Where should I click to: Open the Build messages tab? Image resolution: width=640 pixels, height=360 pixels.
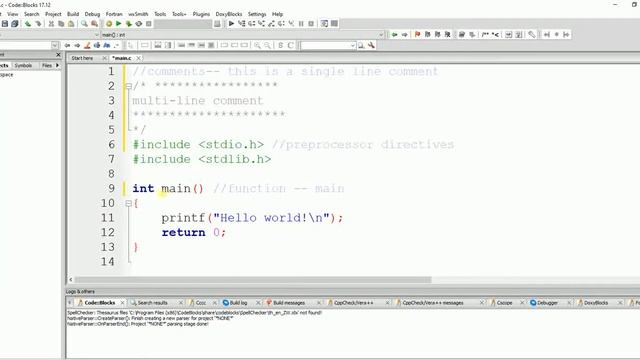click(289, 303)
